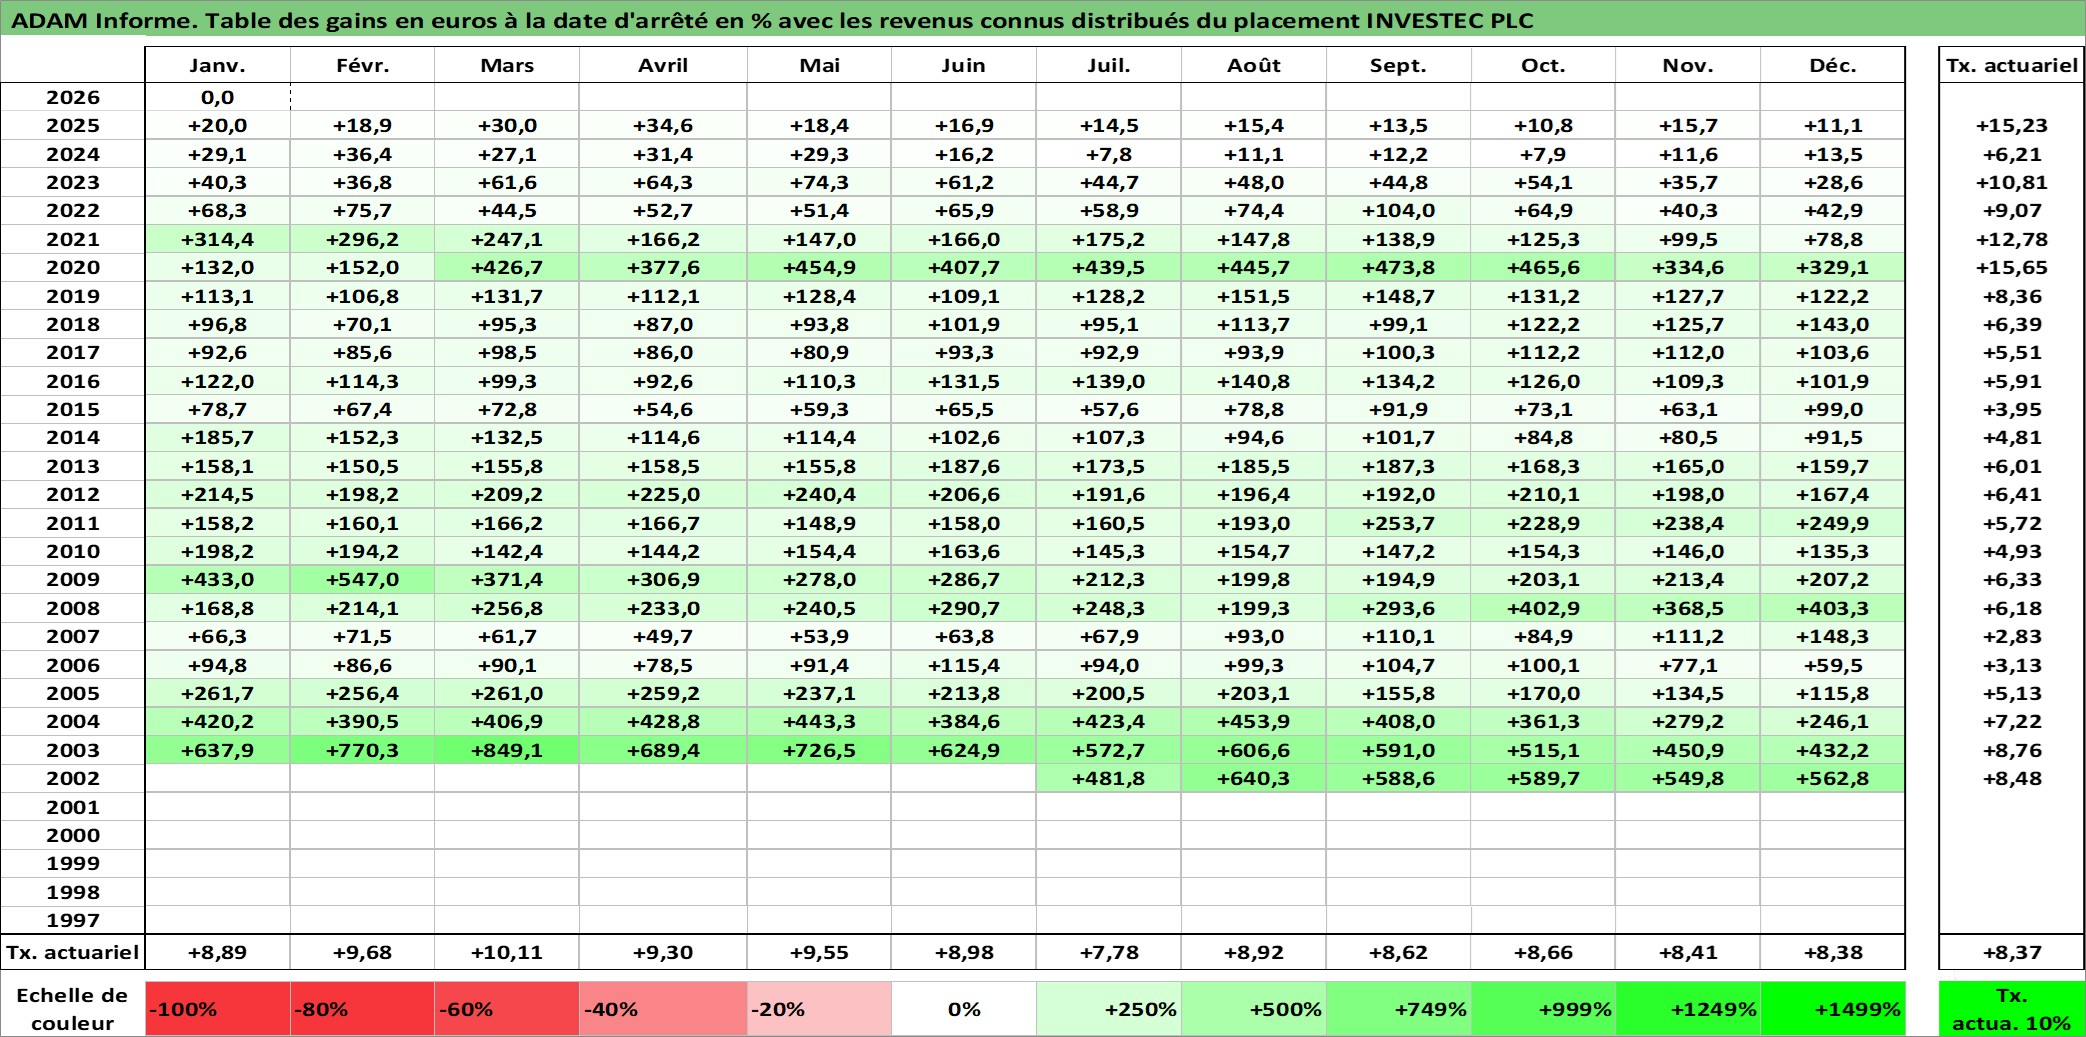Image resolution: width=2086 pixels, height=1037 pixels.
Task: Click the +15,65 actuarial rate for 2020
Action: [2012, 267]
